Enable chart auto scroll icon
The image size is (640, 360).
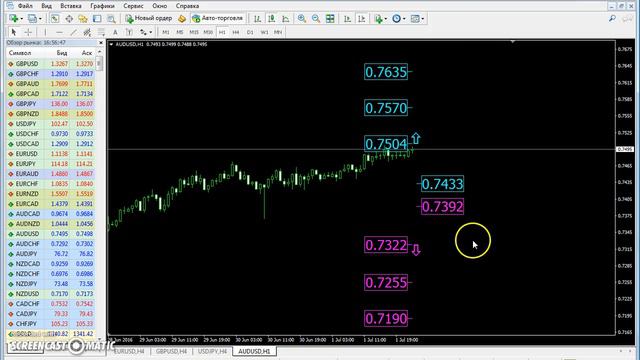pos(347,18)
